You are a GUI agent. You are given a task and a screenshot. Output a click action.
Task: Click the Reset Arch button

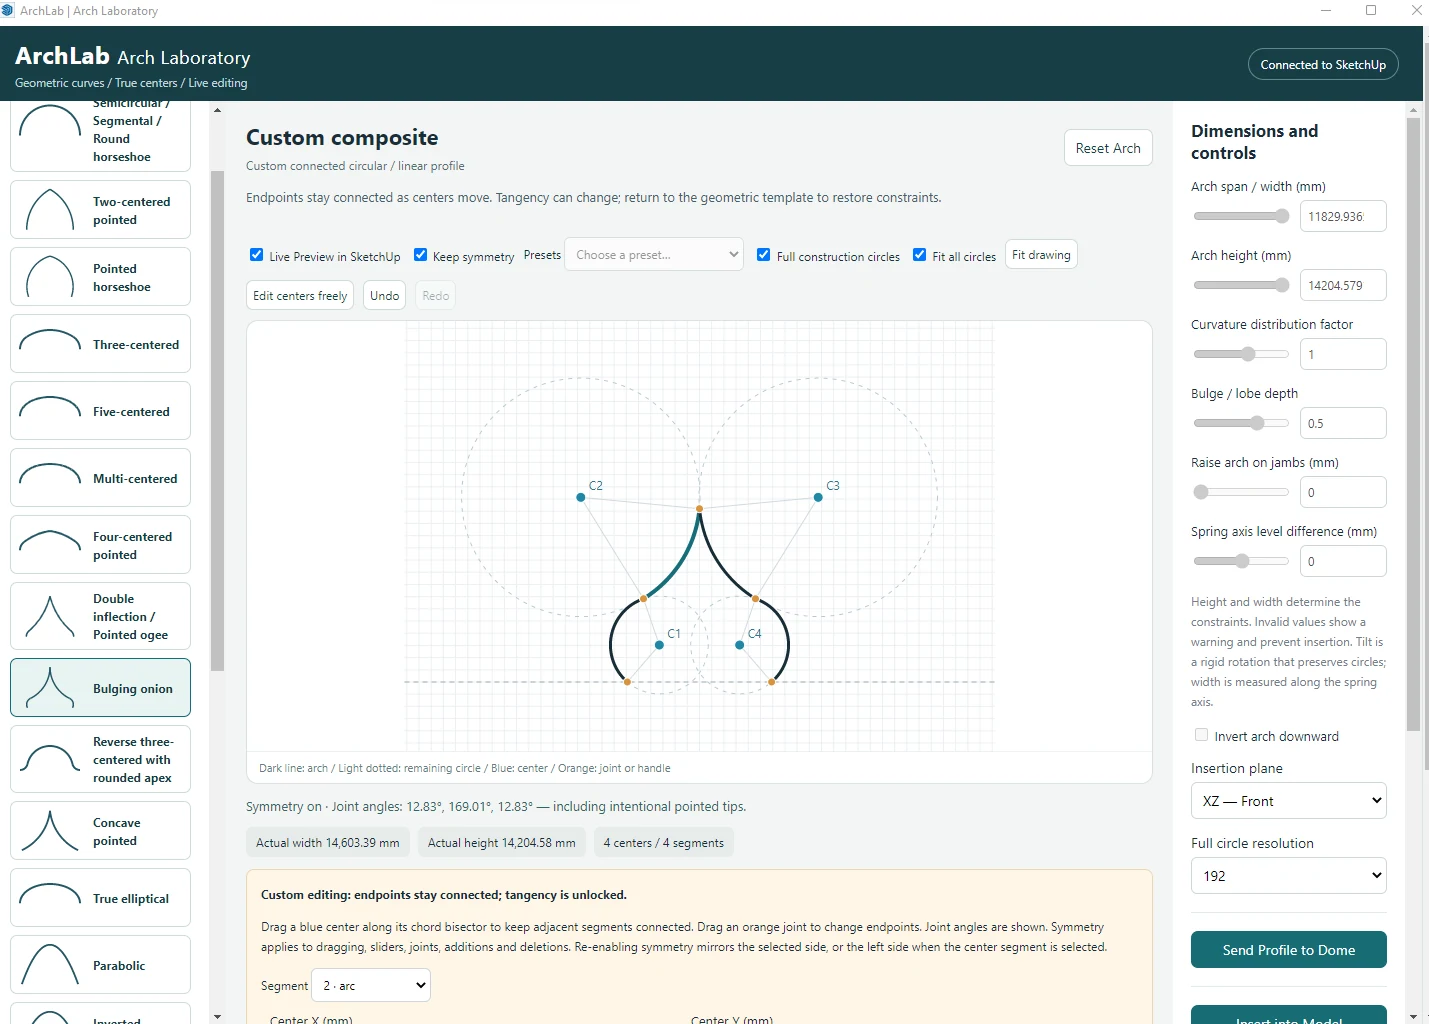tap(1108, 148)
